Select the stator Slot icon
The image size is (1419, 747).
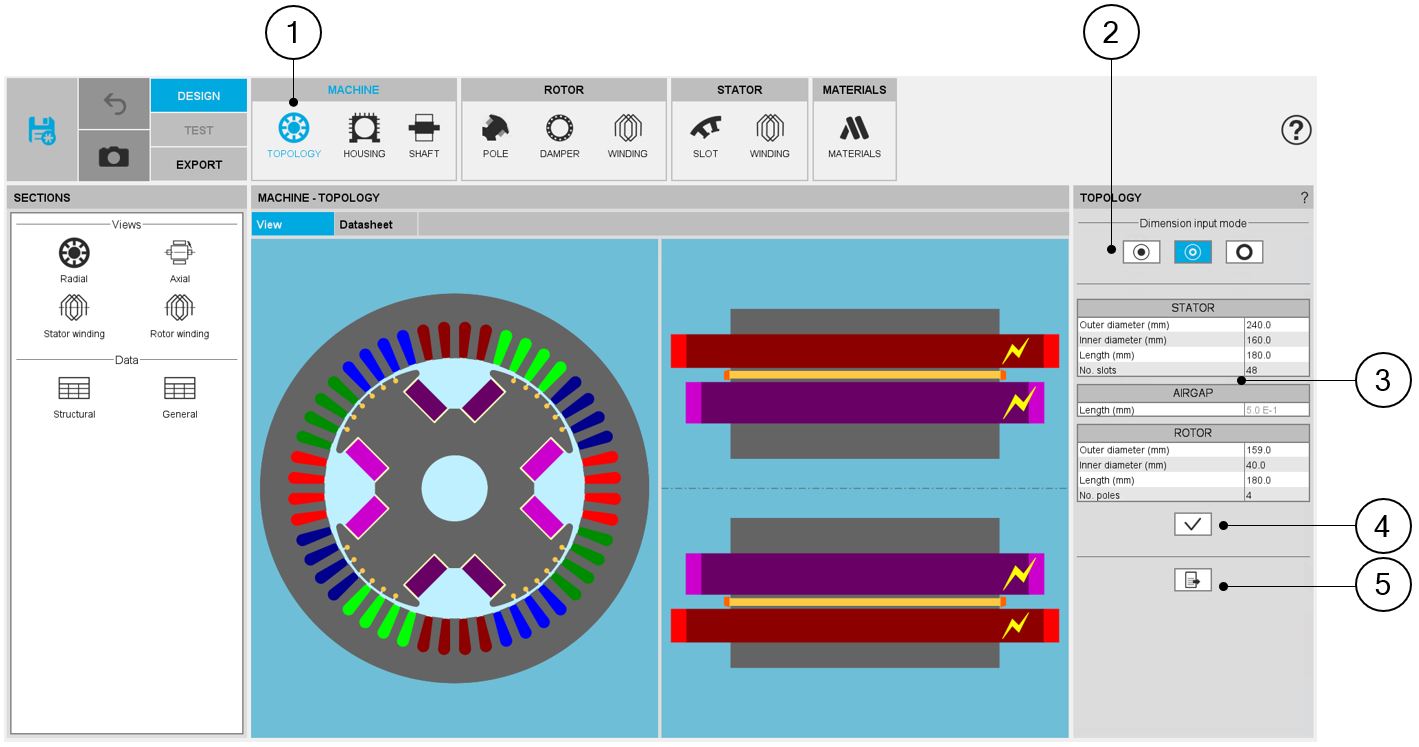click(x=705, y=130)
